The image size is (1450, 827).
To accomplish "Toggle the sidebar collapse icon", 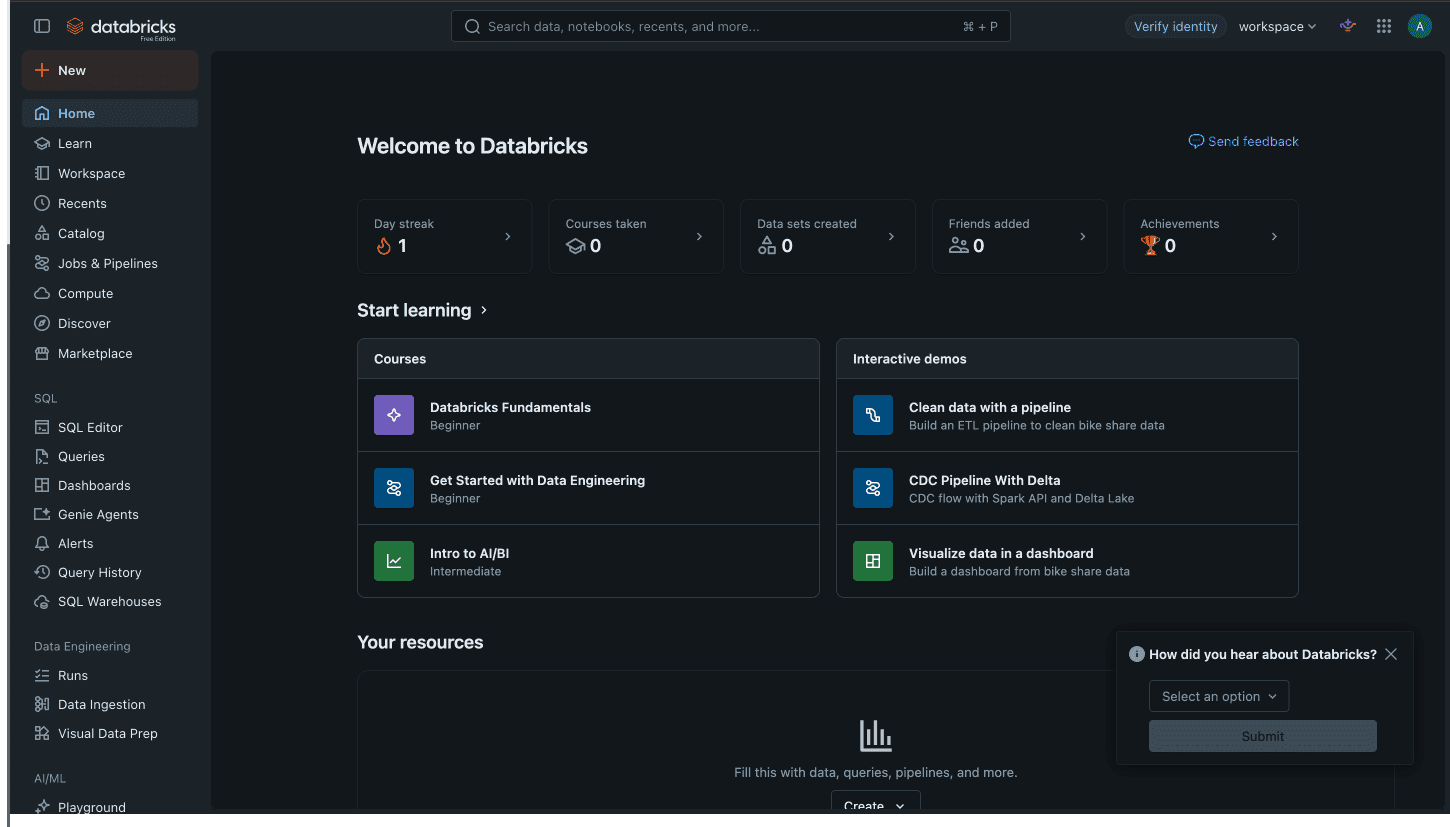I will coord(42,27).
